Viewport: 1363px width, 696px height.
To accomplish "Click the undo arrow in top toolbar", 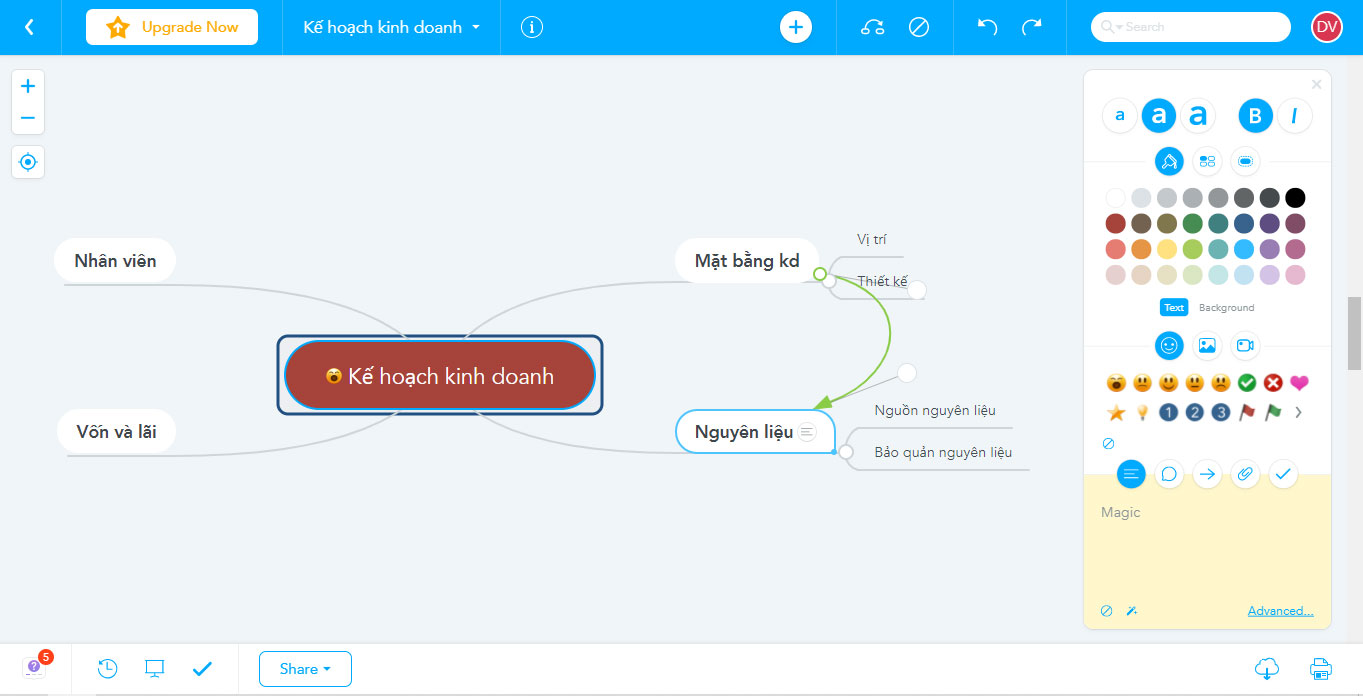I will [987, 27].
